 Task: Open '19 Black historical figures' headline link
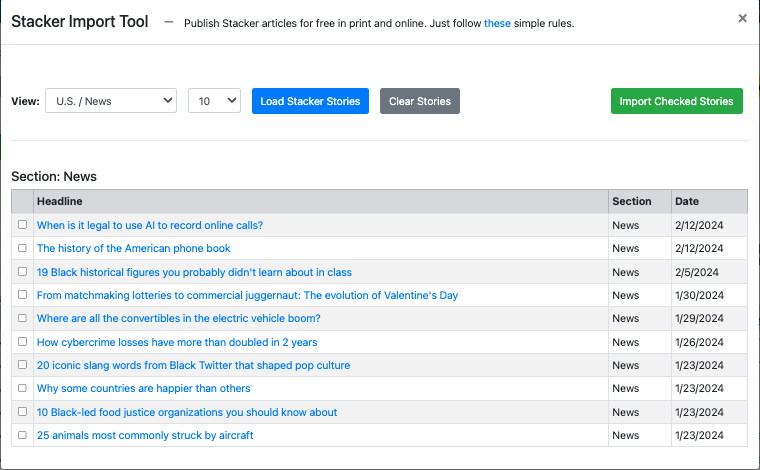[x=194, y=272]
